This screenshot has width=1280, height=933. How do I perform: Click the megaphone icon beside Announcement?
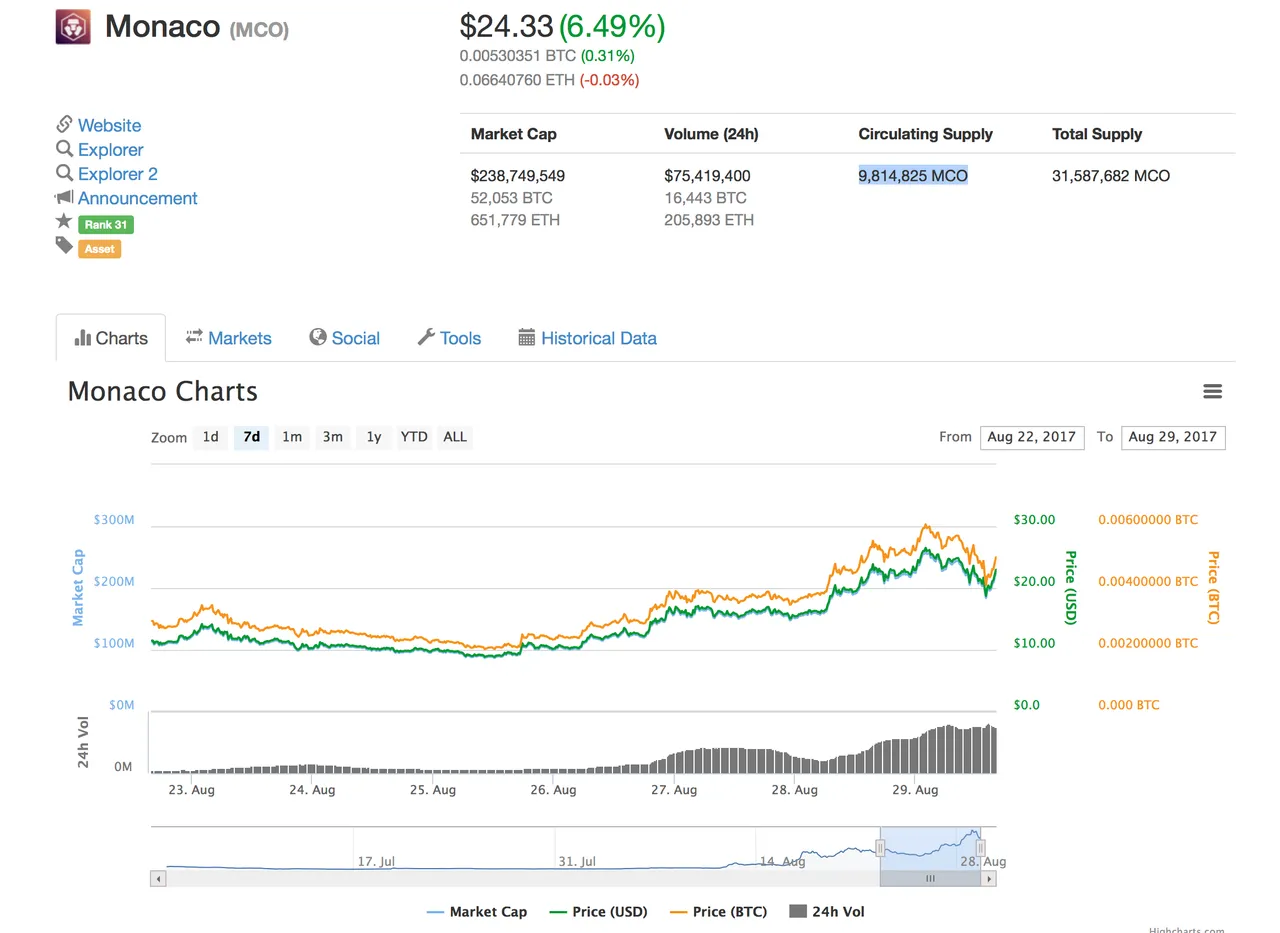64,197
